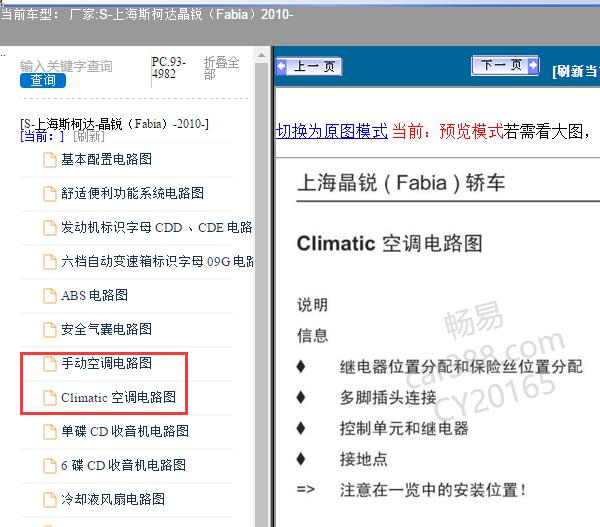This screenshot has height=527, width=600.
Task: Click the left arrow on the 上一页 button
Action: (281, 67)
